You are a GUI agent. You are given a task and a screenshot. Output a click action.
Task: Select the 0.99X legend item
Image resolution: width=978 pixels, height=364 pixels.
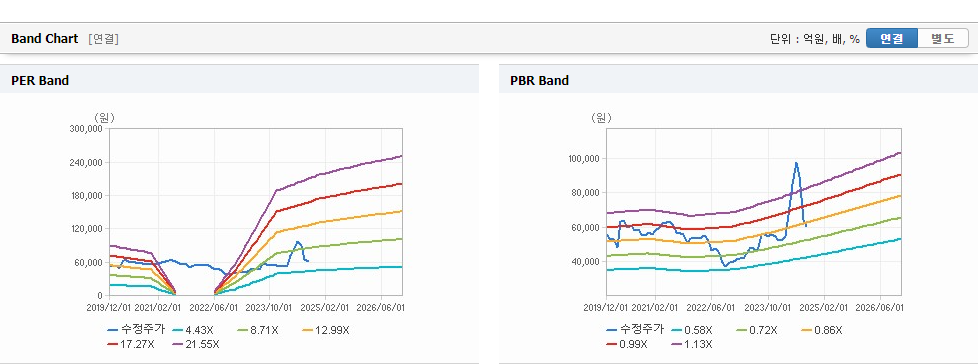pyautogui.click(x=628, y=344)
